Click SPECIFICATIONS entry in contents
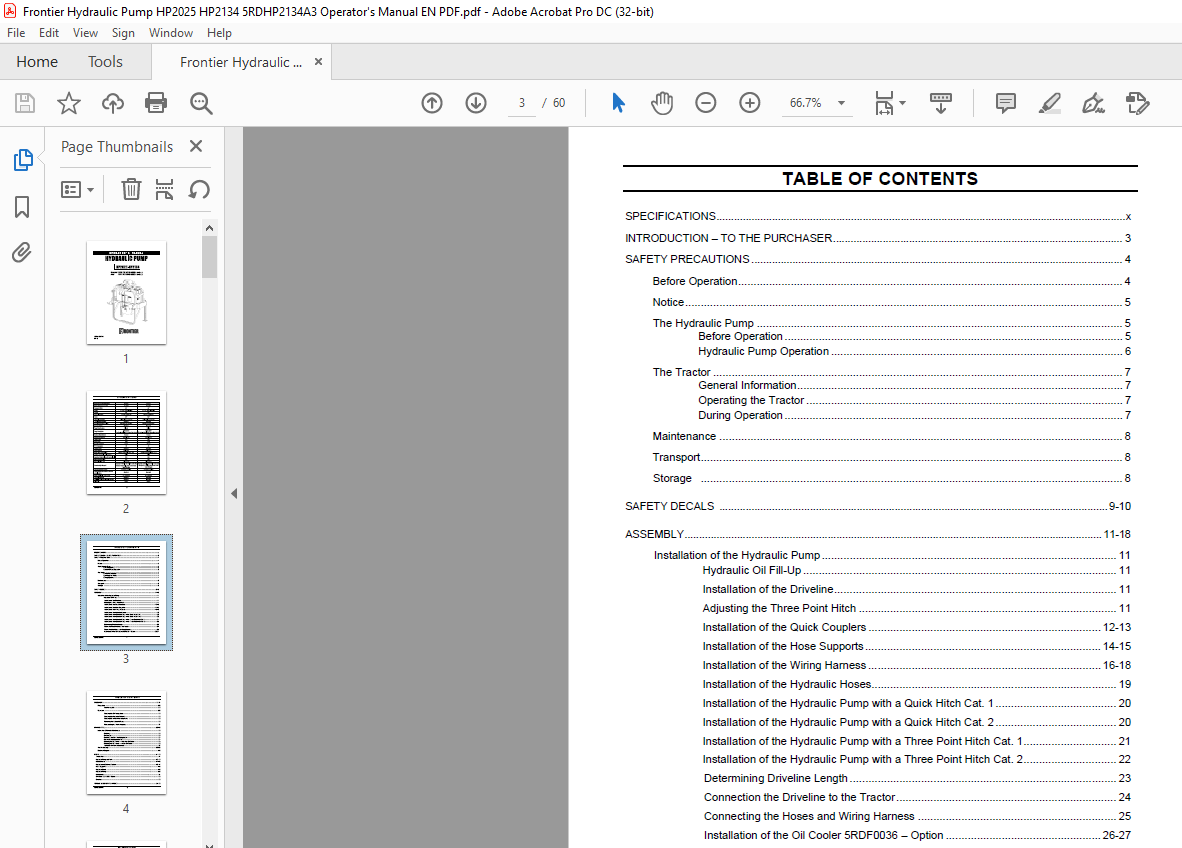Screen dimensions: 1182x848 click(877, 216)
